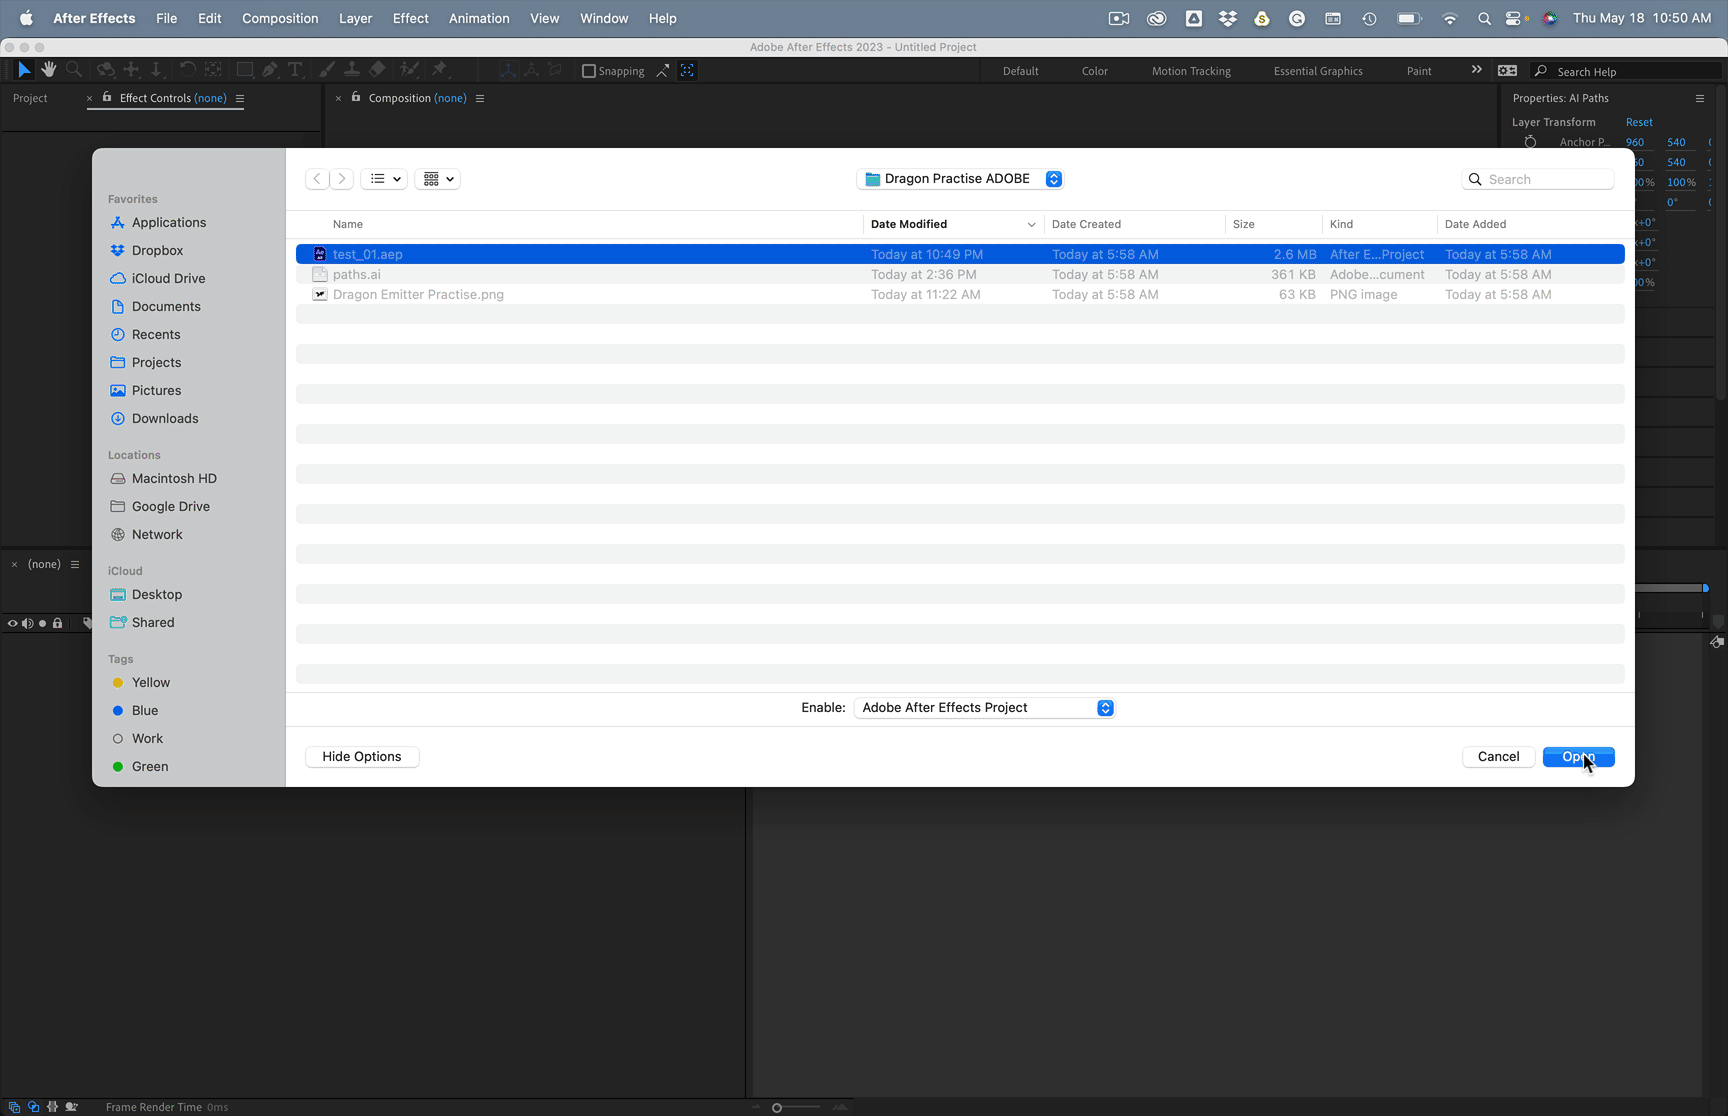The image size is (1728, 1116).
Task: Open the Composition panel menu
Action: click(480, 98)
